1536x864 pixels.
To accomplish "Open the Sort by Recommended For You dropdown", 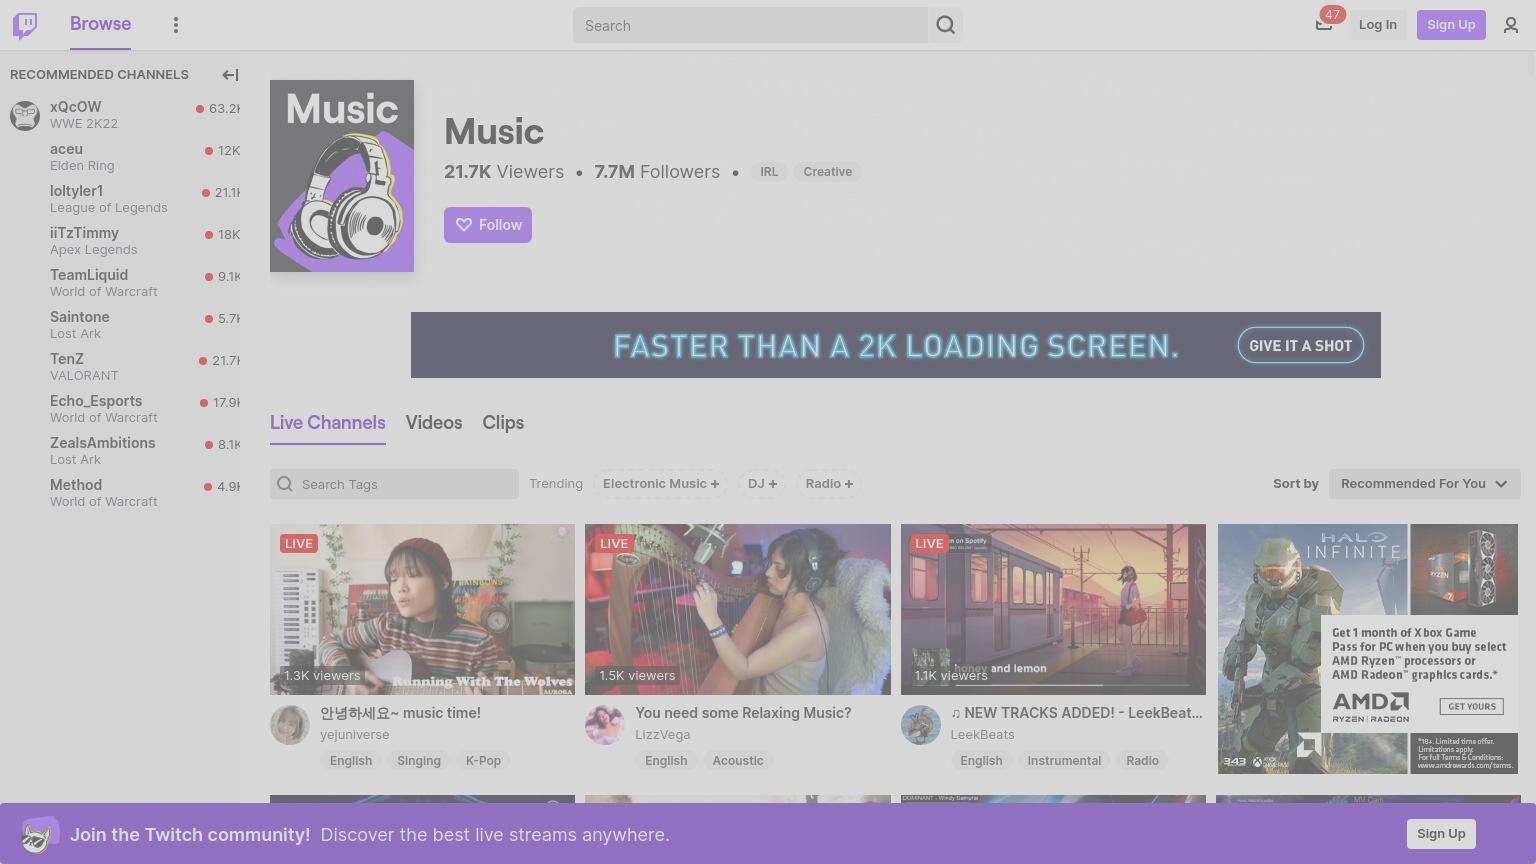I will pyautogui.click(x=1424, y=484).
